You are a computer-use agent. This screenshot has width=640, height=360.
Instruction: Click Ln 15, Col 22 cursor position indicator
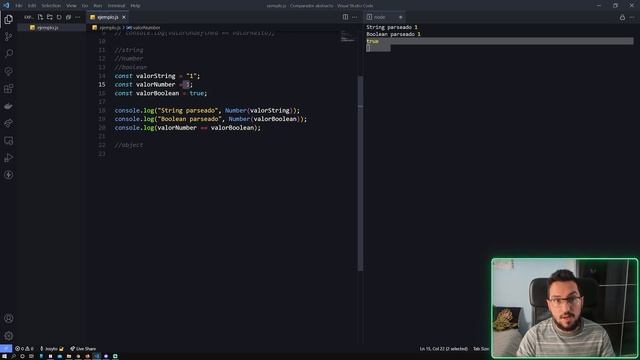coord(444,349)
